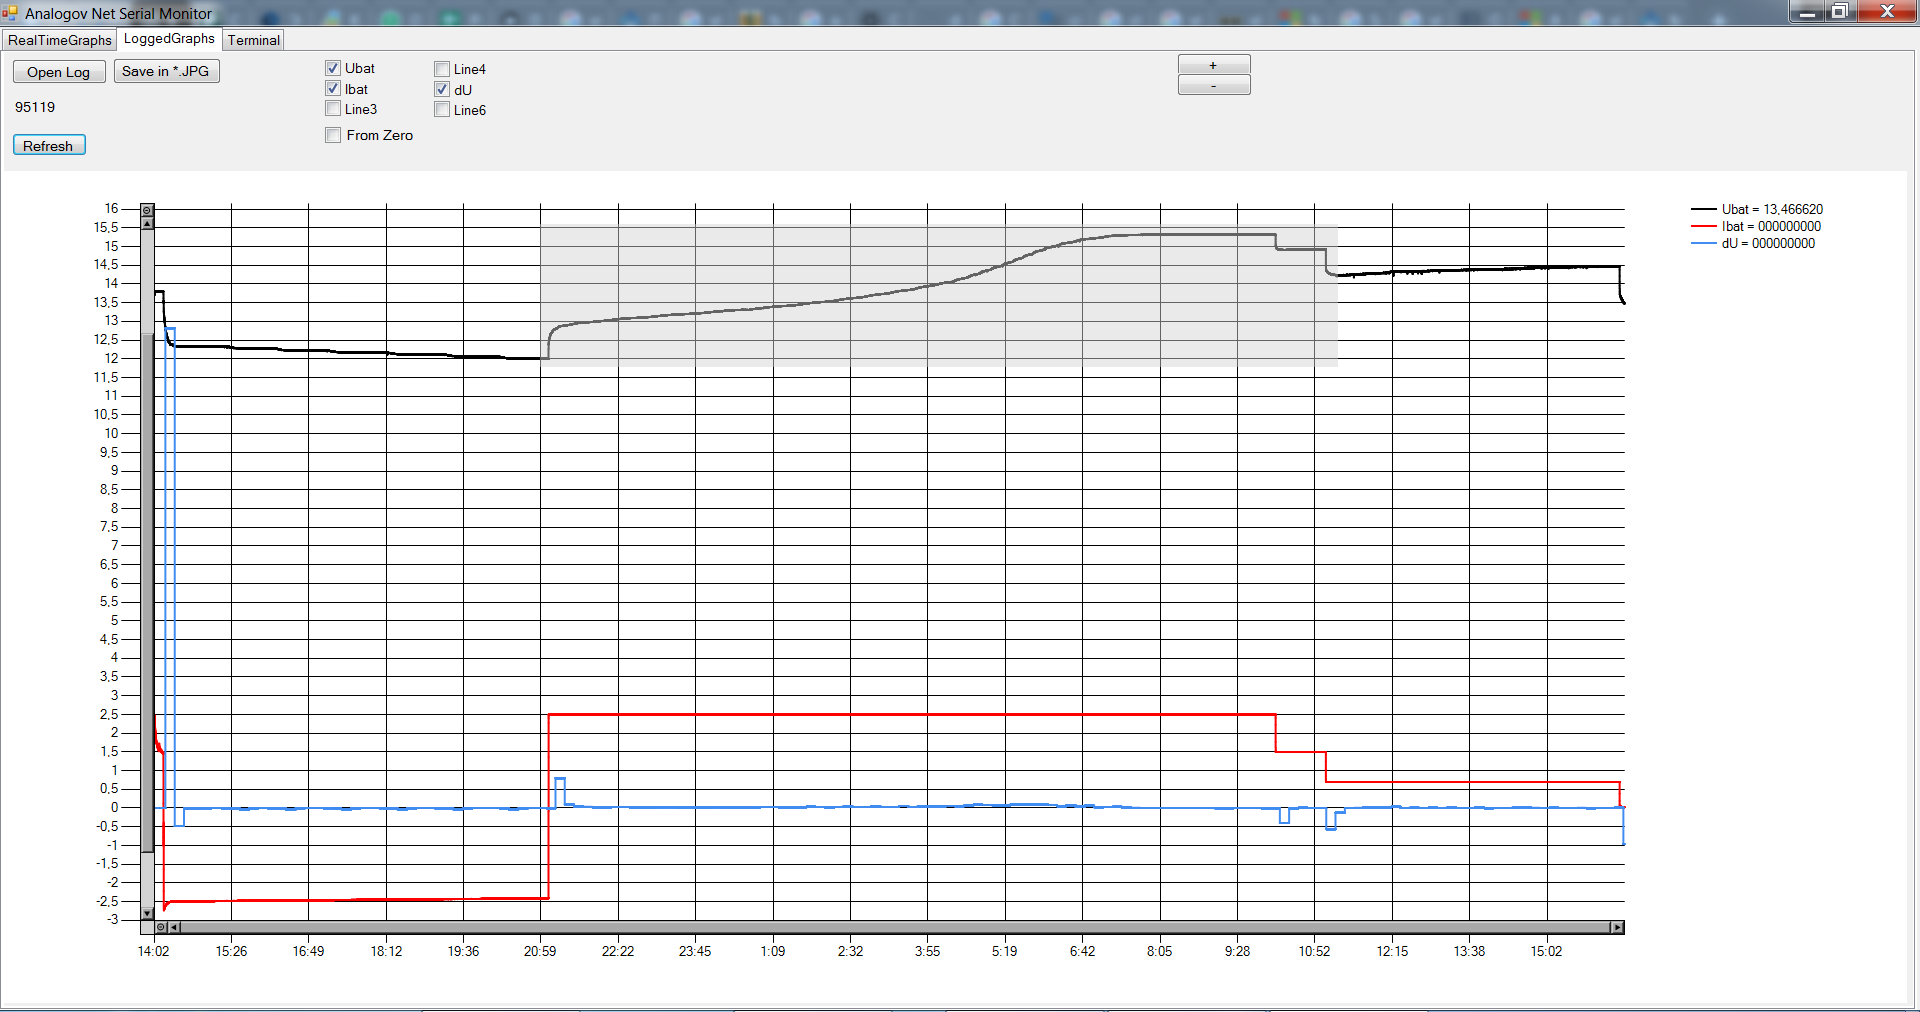
Task: Toggle the From Zero checkbox
Action: [x=333, y=135]
